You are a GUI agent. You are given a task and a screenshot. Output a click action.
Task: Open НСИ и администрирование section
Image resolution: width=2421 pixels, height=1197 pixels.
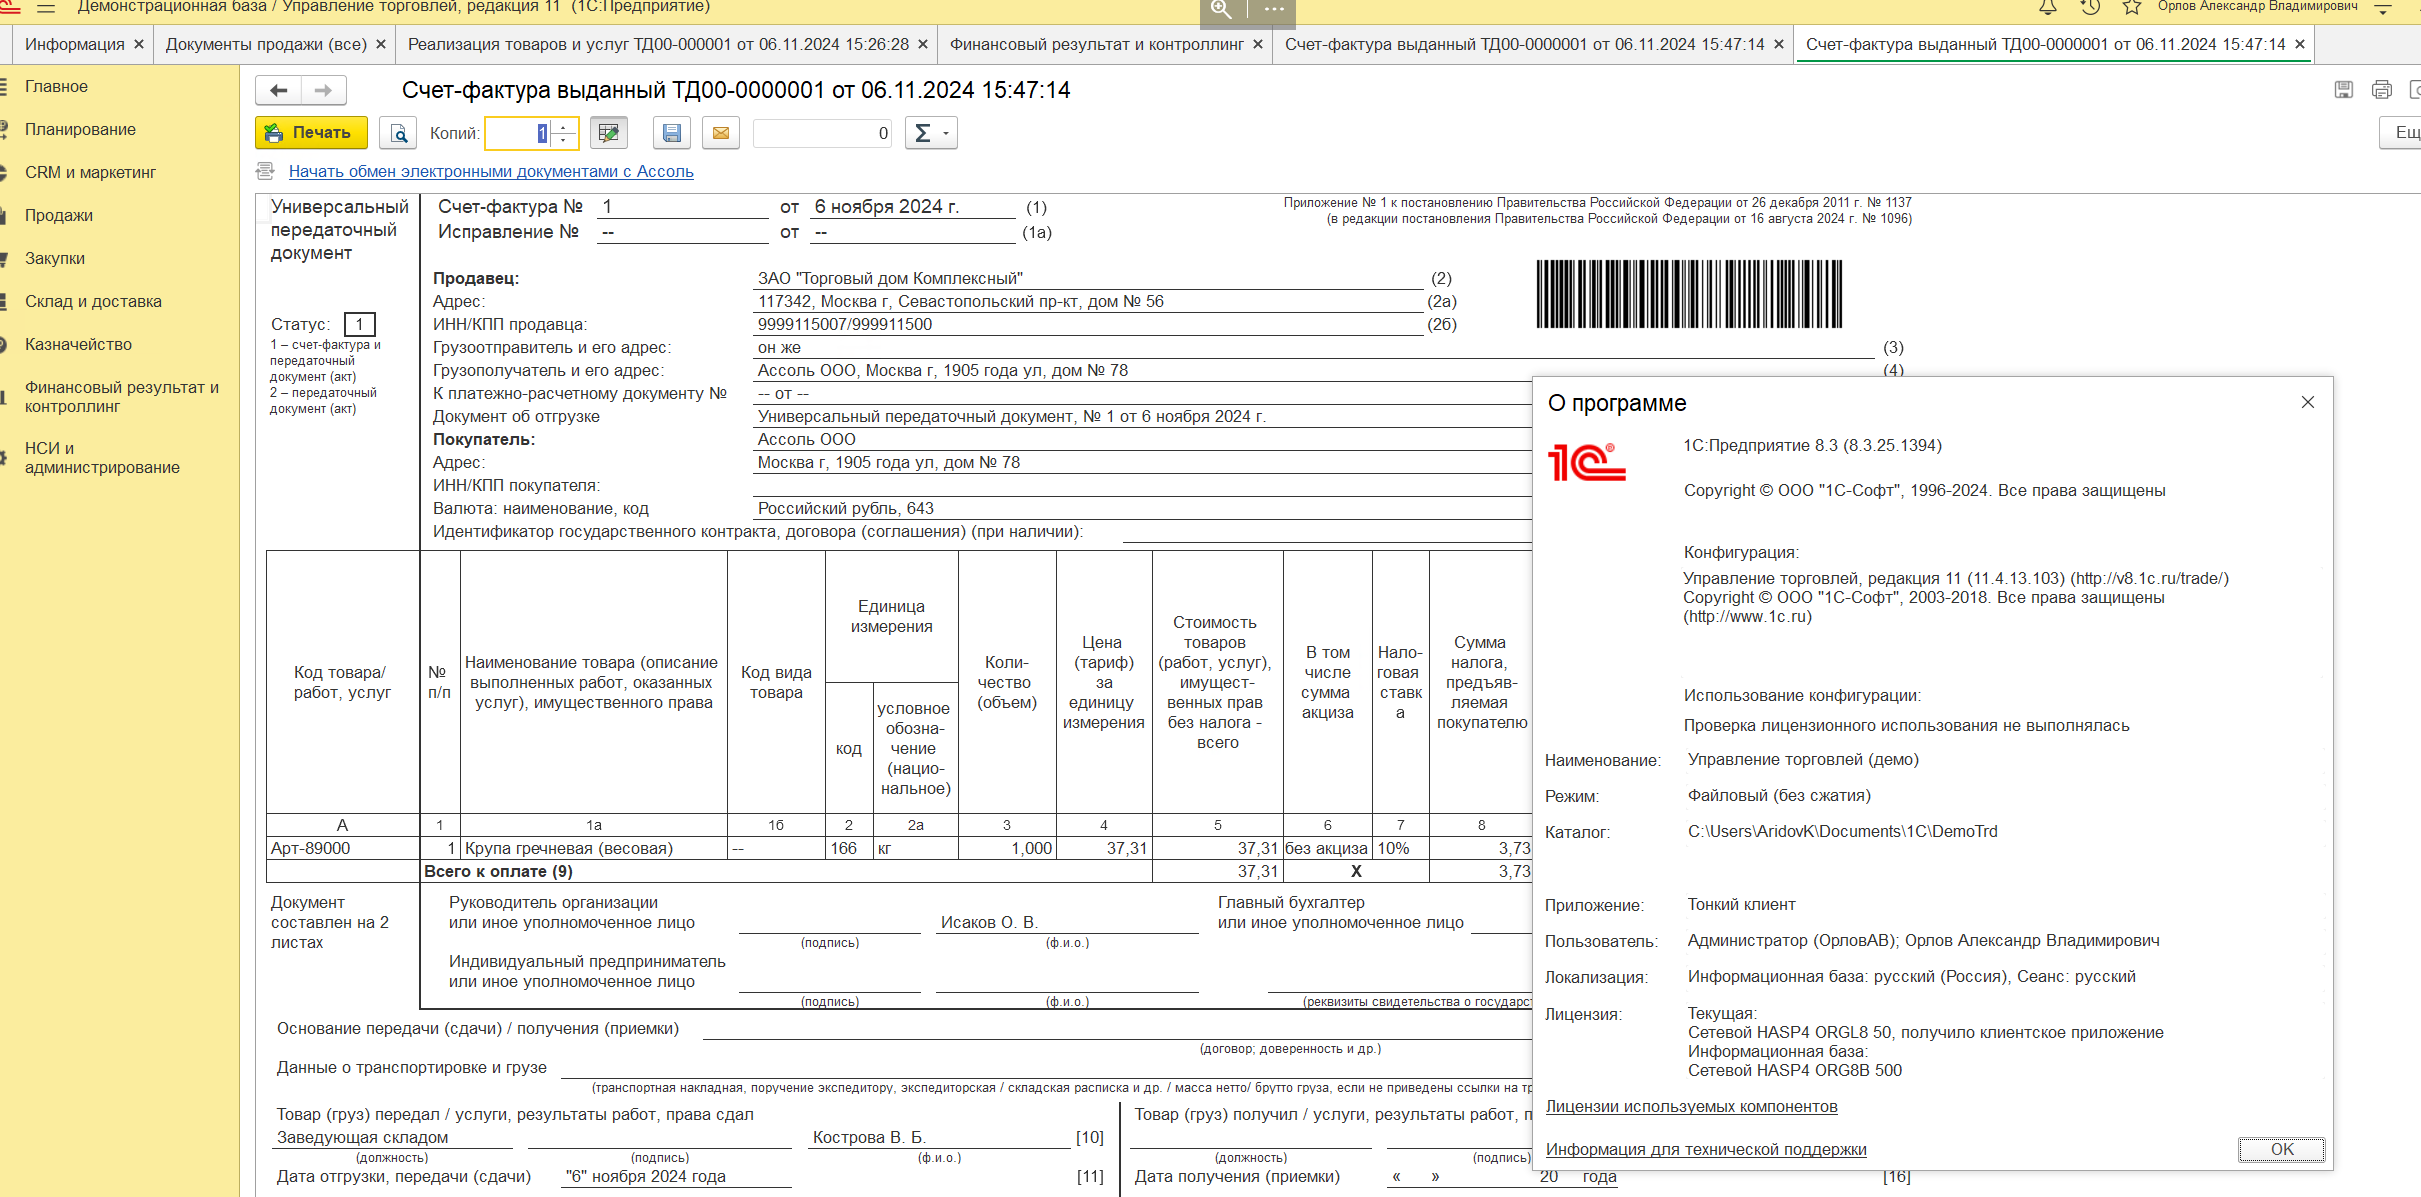pyautogui.click(x=102, y=458)
